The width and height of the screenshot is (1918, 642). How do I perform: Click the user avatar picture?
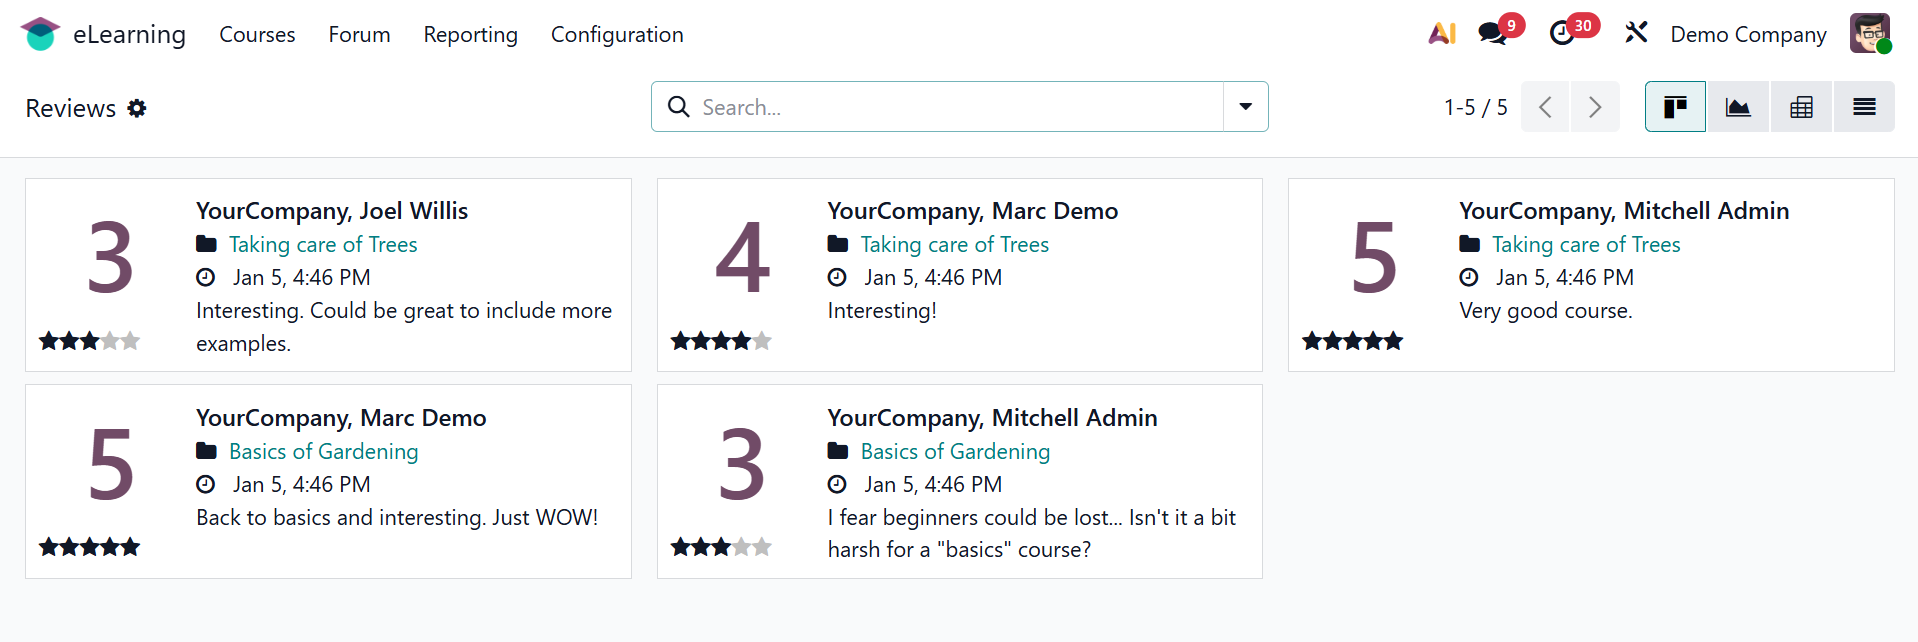click(x=1869, y=34)
